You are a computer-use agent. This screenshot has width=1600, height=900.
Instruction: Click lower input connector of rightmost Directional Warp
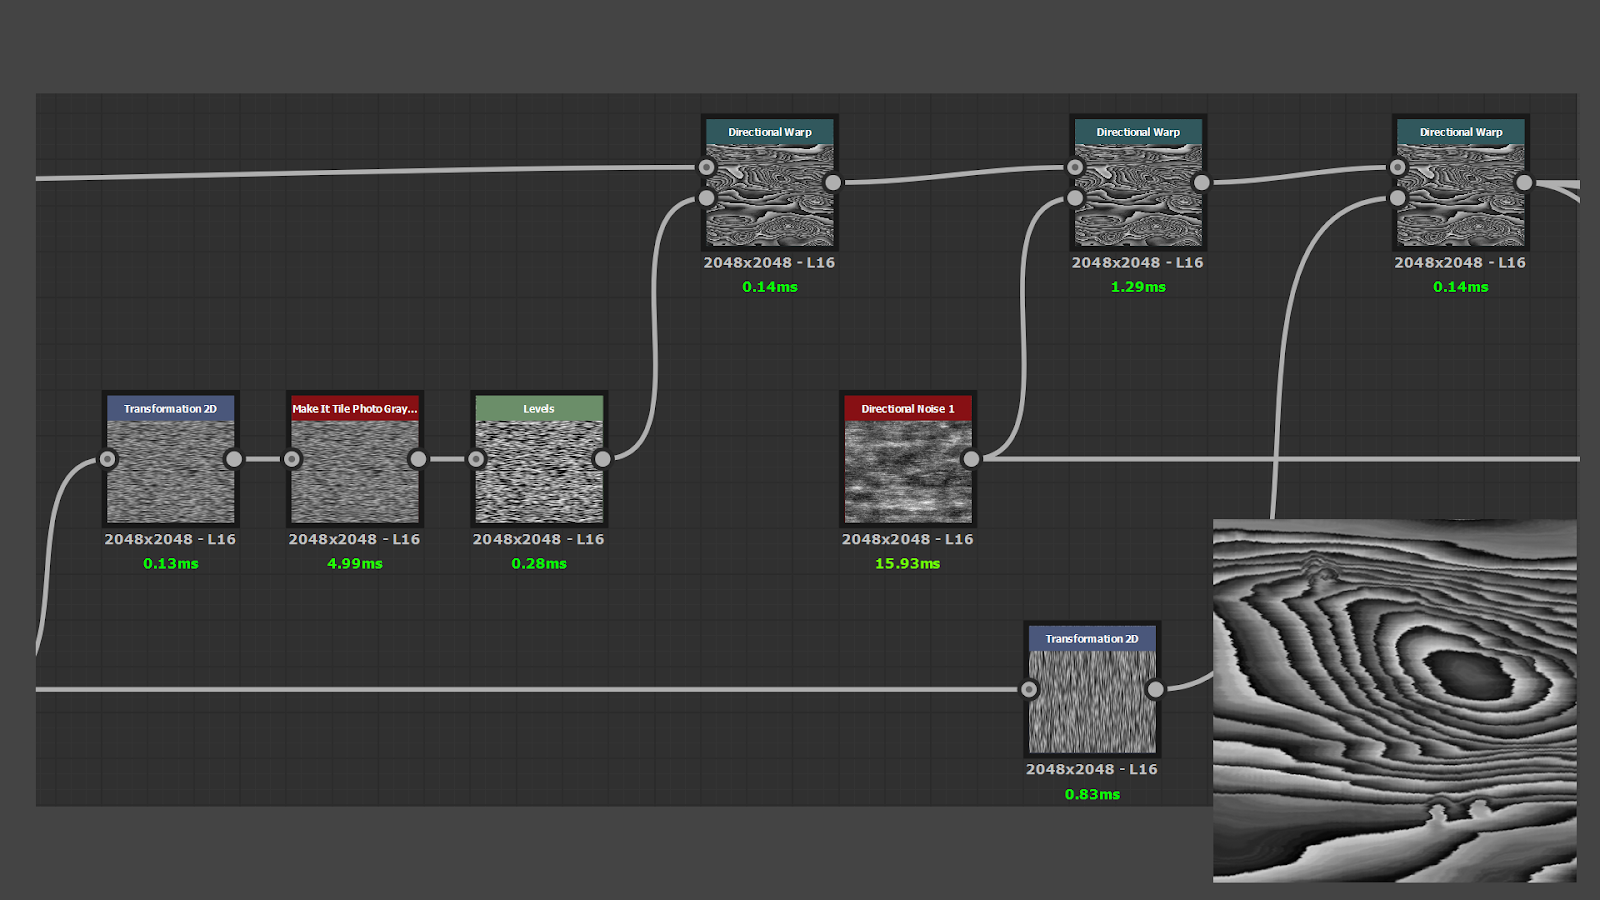[x=1398, y=198]
